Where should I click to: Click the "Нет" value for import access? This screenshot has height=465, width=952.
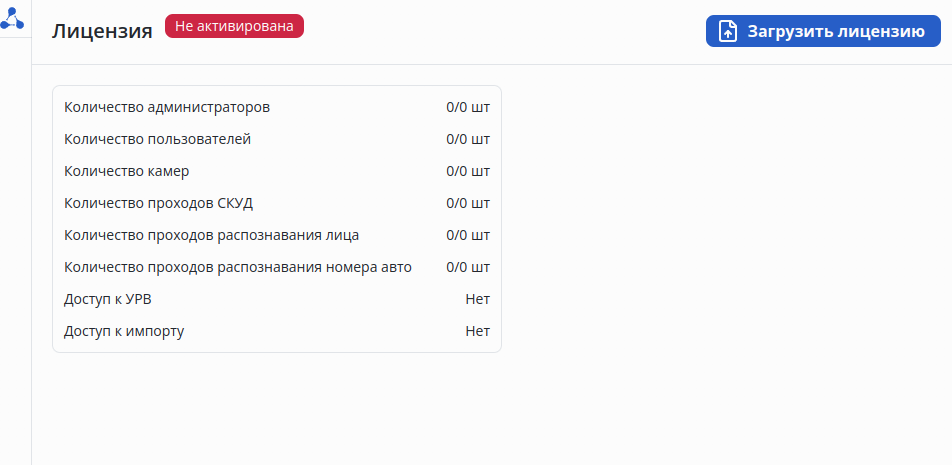[x=477, y=331]
